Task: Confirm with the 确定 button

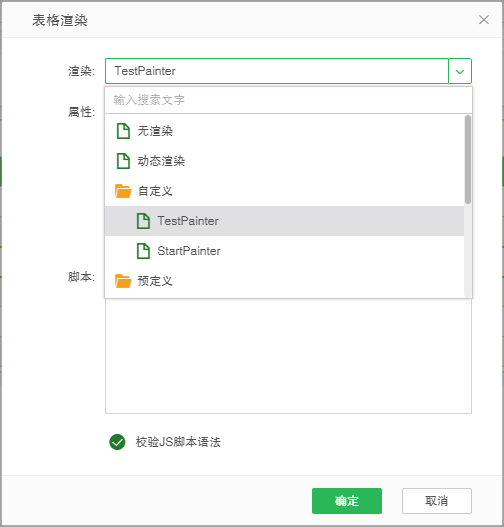Action: click(x=347, y=501)
